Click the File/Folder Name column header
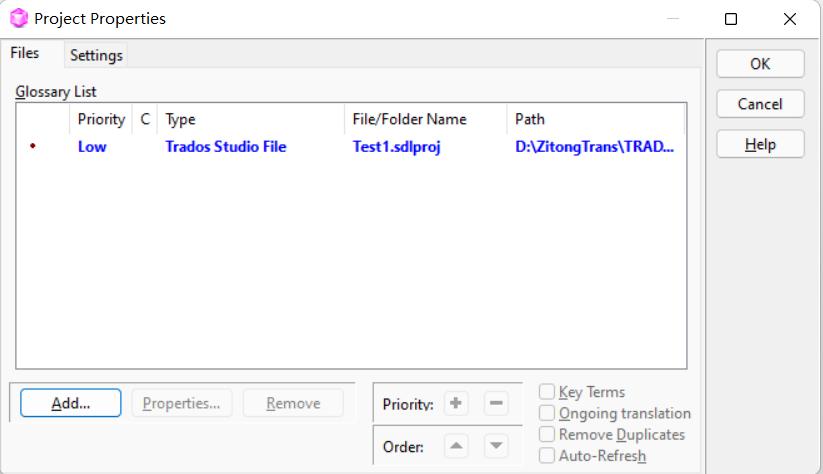 click(x=426, y=119)
